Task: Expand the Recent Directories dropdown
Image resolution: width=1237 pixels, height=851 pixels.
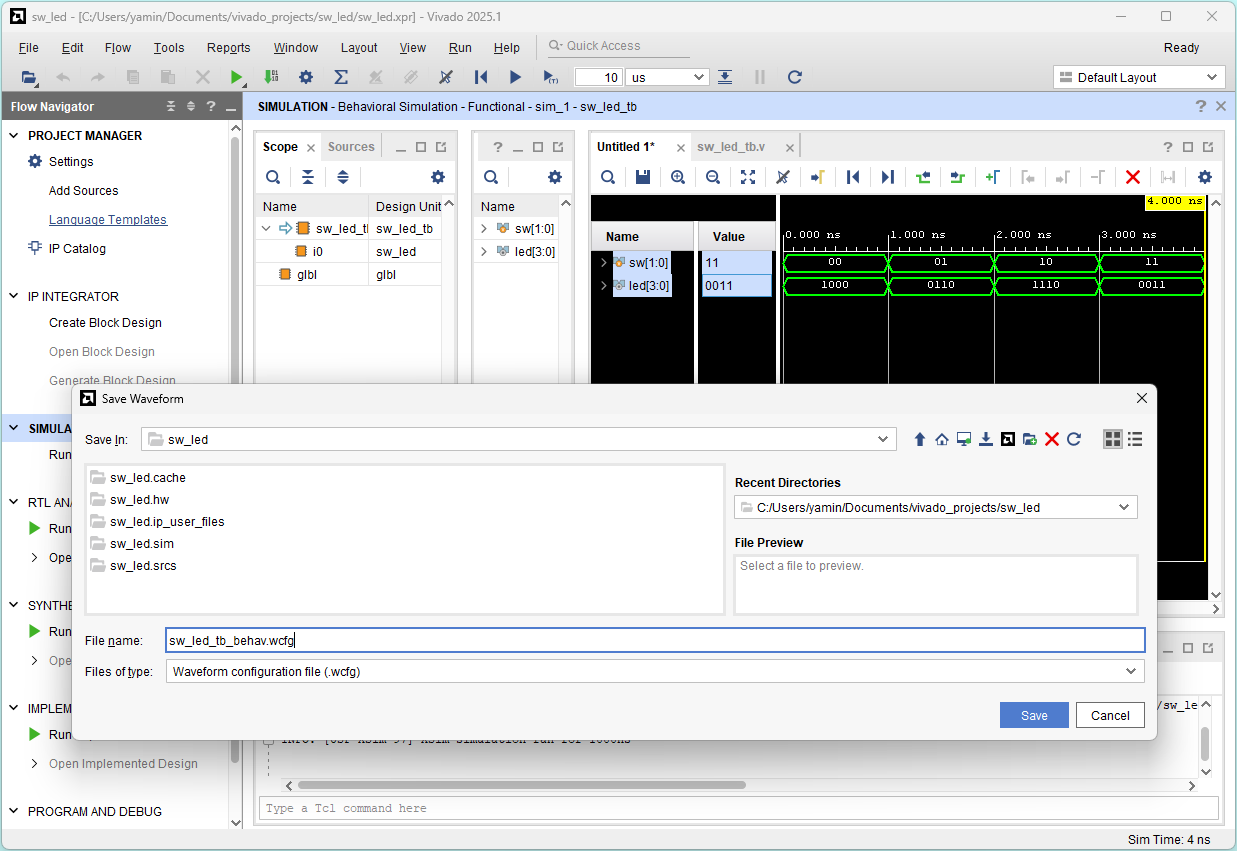Action: tap(1124, 508)
